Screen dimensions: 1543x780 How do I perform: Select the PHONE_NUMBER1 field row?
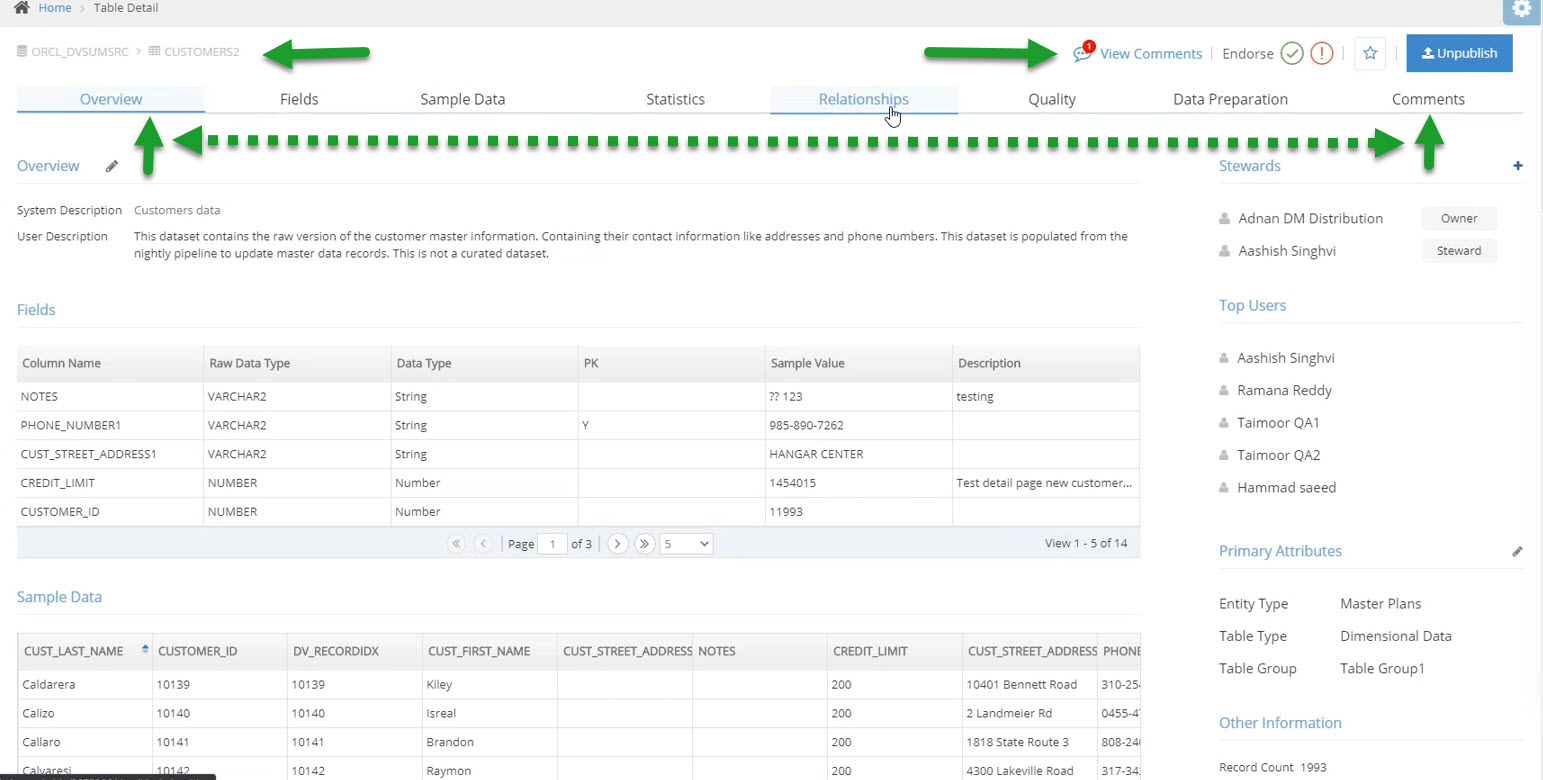[x=578, y=426]
